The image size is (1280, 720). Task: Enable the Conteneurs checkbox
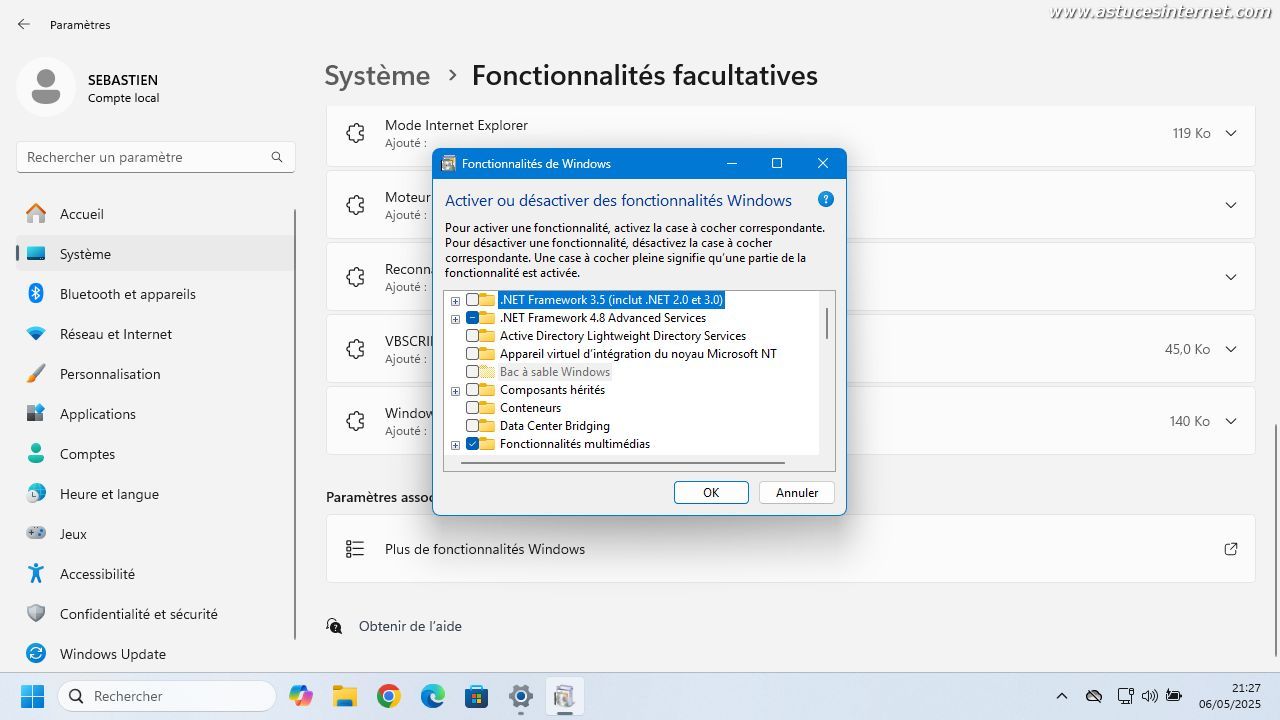(472, 408)
